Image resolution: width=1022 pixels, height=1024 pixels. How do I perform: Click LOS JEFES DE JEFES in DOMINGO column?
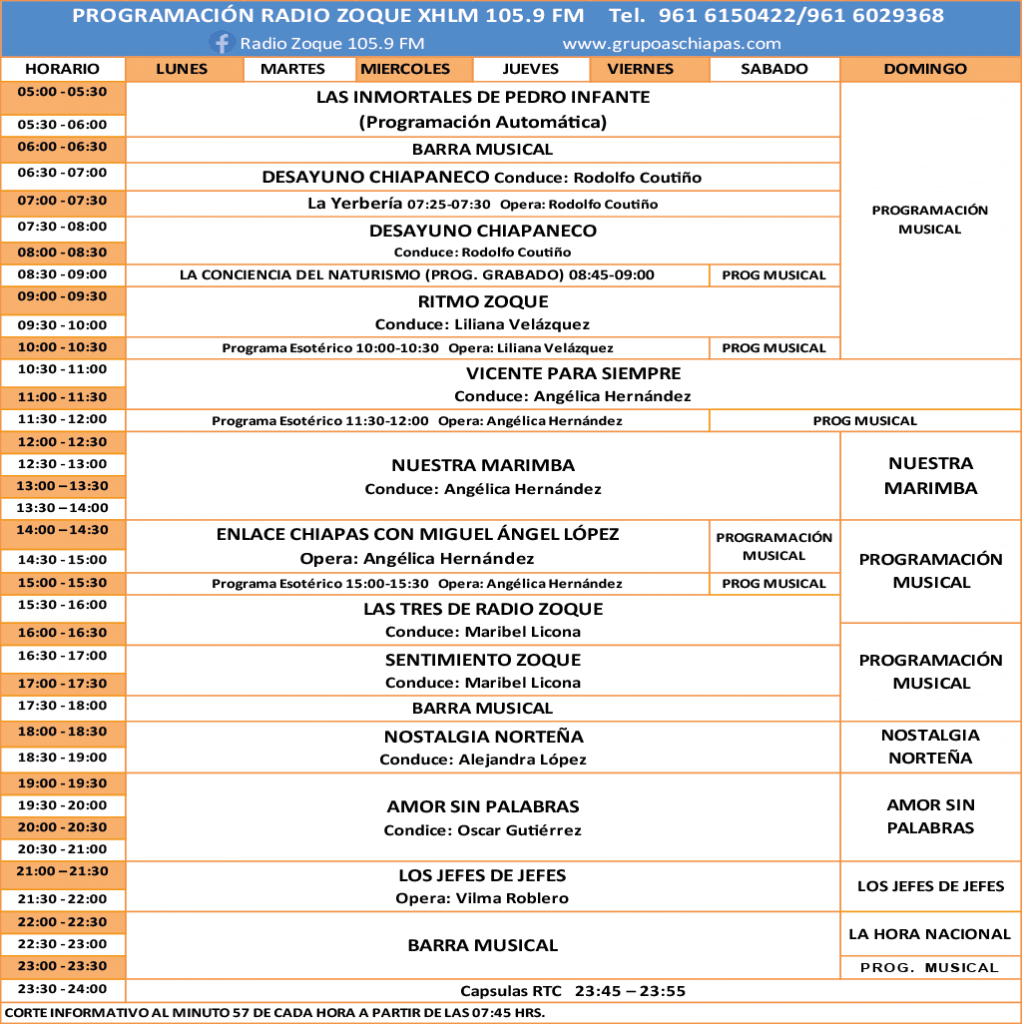click(931, 886)
